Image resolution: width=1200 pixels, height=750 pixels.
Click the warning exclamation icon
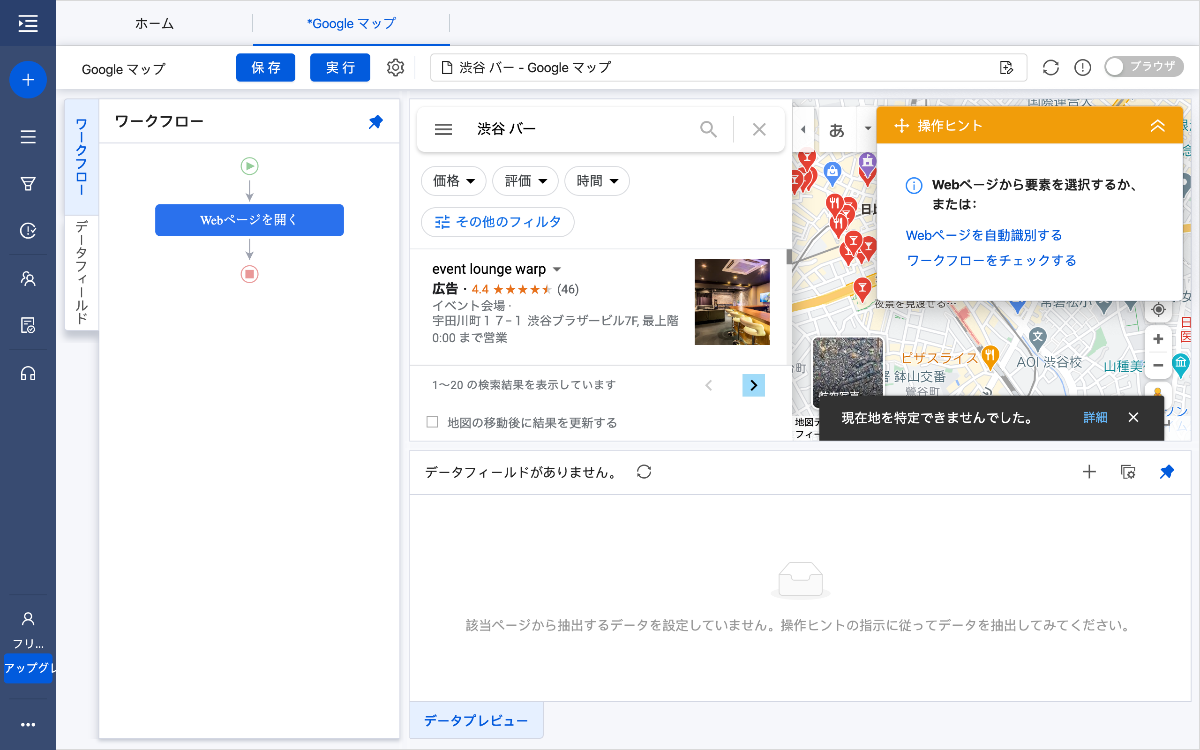pos(1082,68)
